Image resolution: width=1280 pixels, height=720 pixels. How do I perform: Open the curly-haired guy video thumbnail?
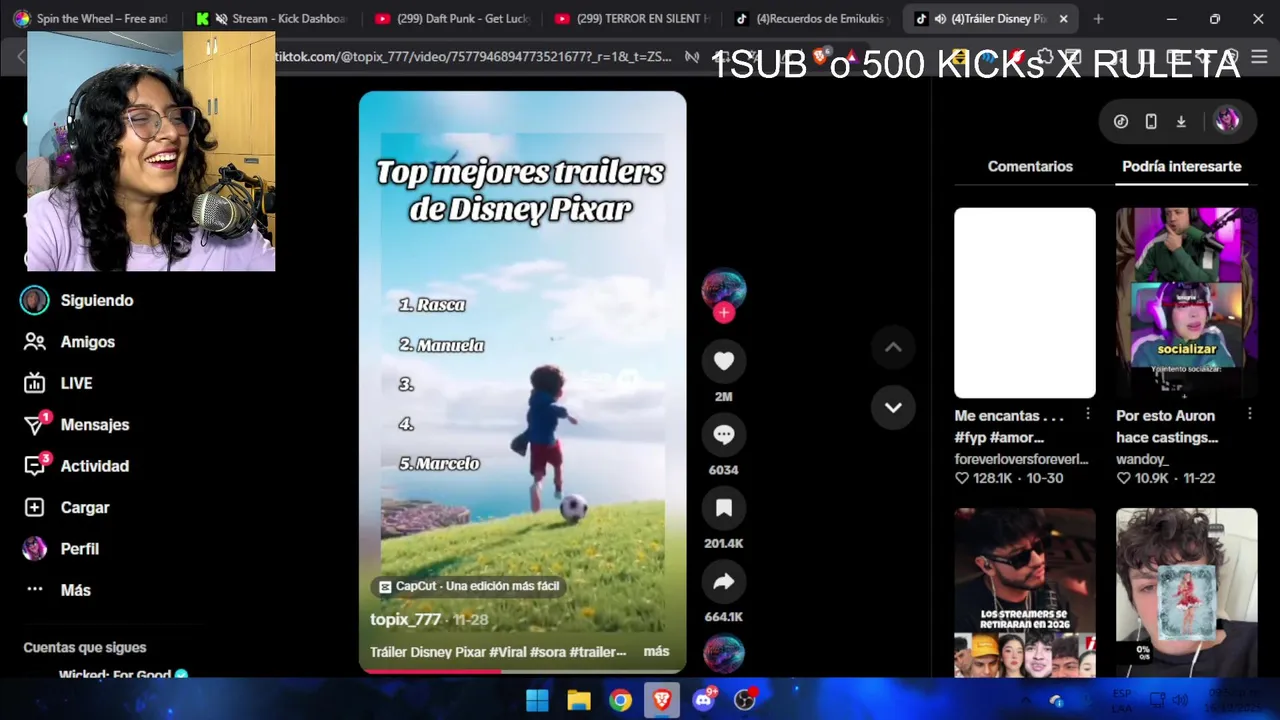(x=1187, y=593)
